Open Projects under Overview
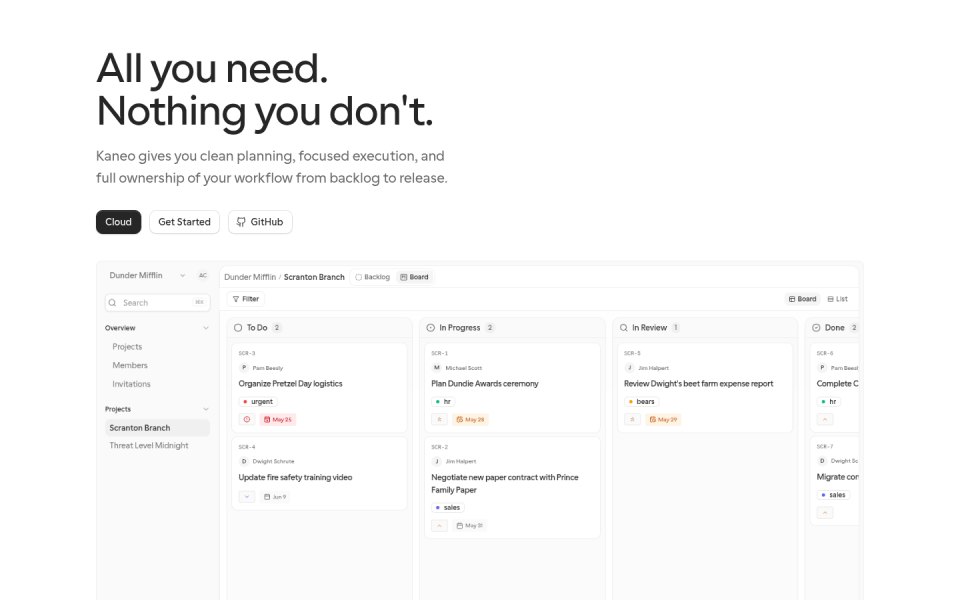This screenshot has width=960, height=600. [x=127, y=347]
